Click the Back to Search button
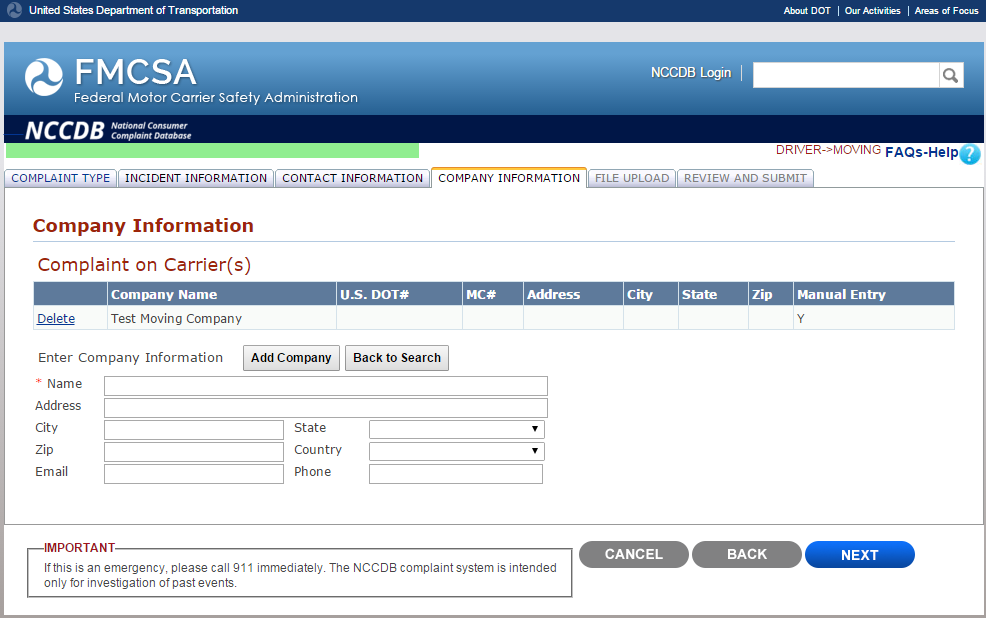The image size is (986, 618). click(x=397, y=358)
